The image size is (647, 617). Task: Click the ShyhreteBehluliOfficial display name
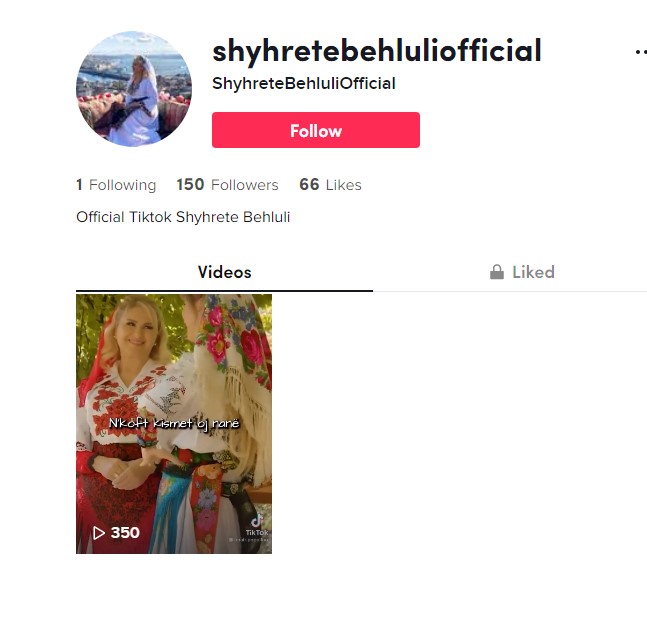point(304,83)
